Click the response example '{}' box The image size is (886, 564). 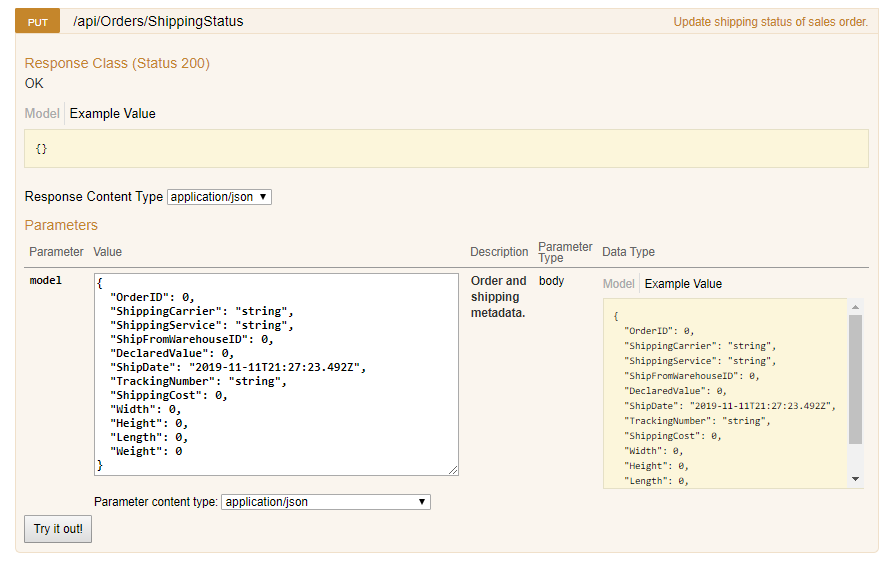coord(446,149)
